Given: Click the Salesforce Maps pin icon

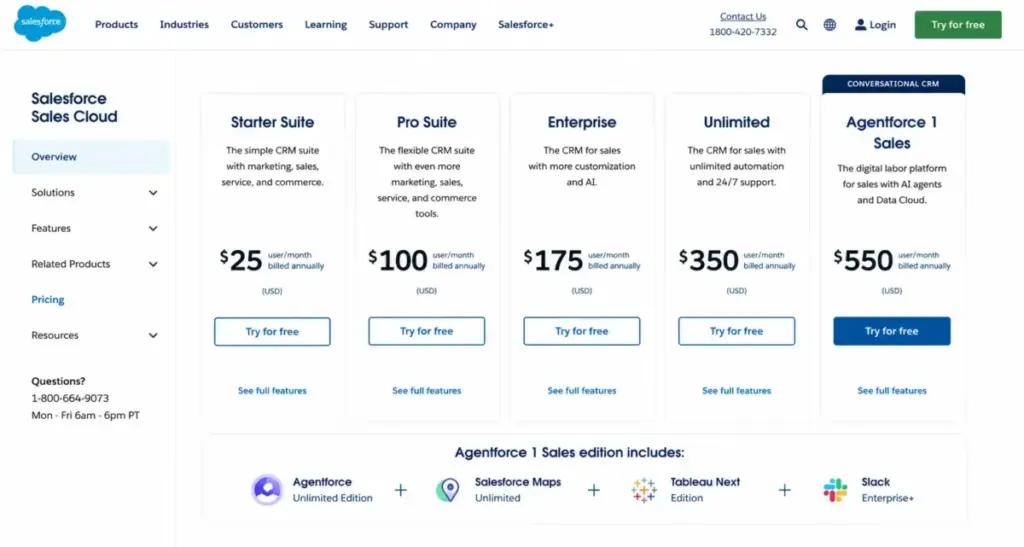Looking at the screenshot, I should point(448,490).
